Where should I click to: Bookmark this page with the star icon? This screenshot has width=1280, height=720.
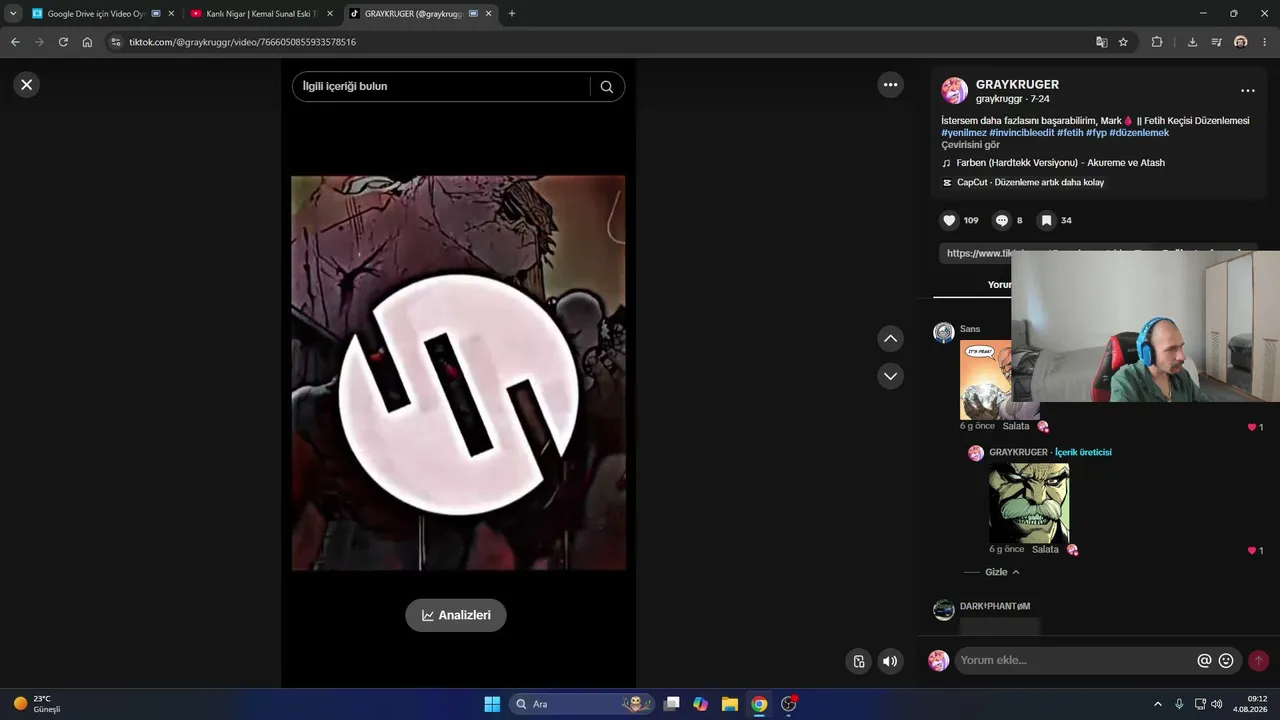(1123, 42)
